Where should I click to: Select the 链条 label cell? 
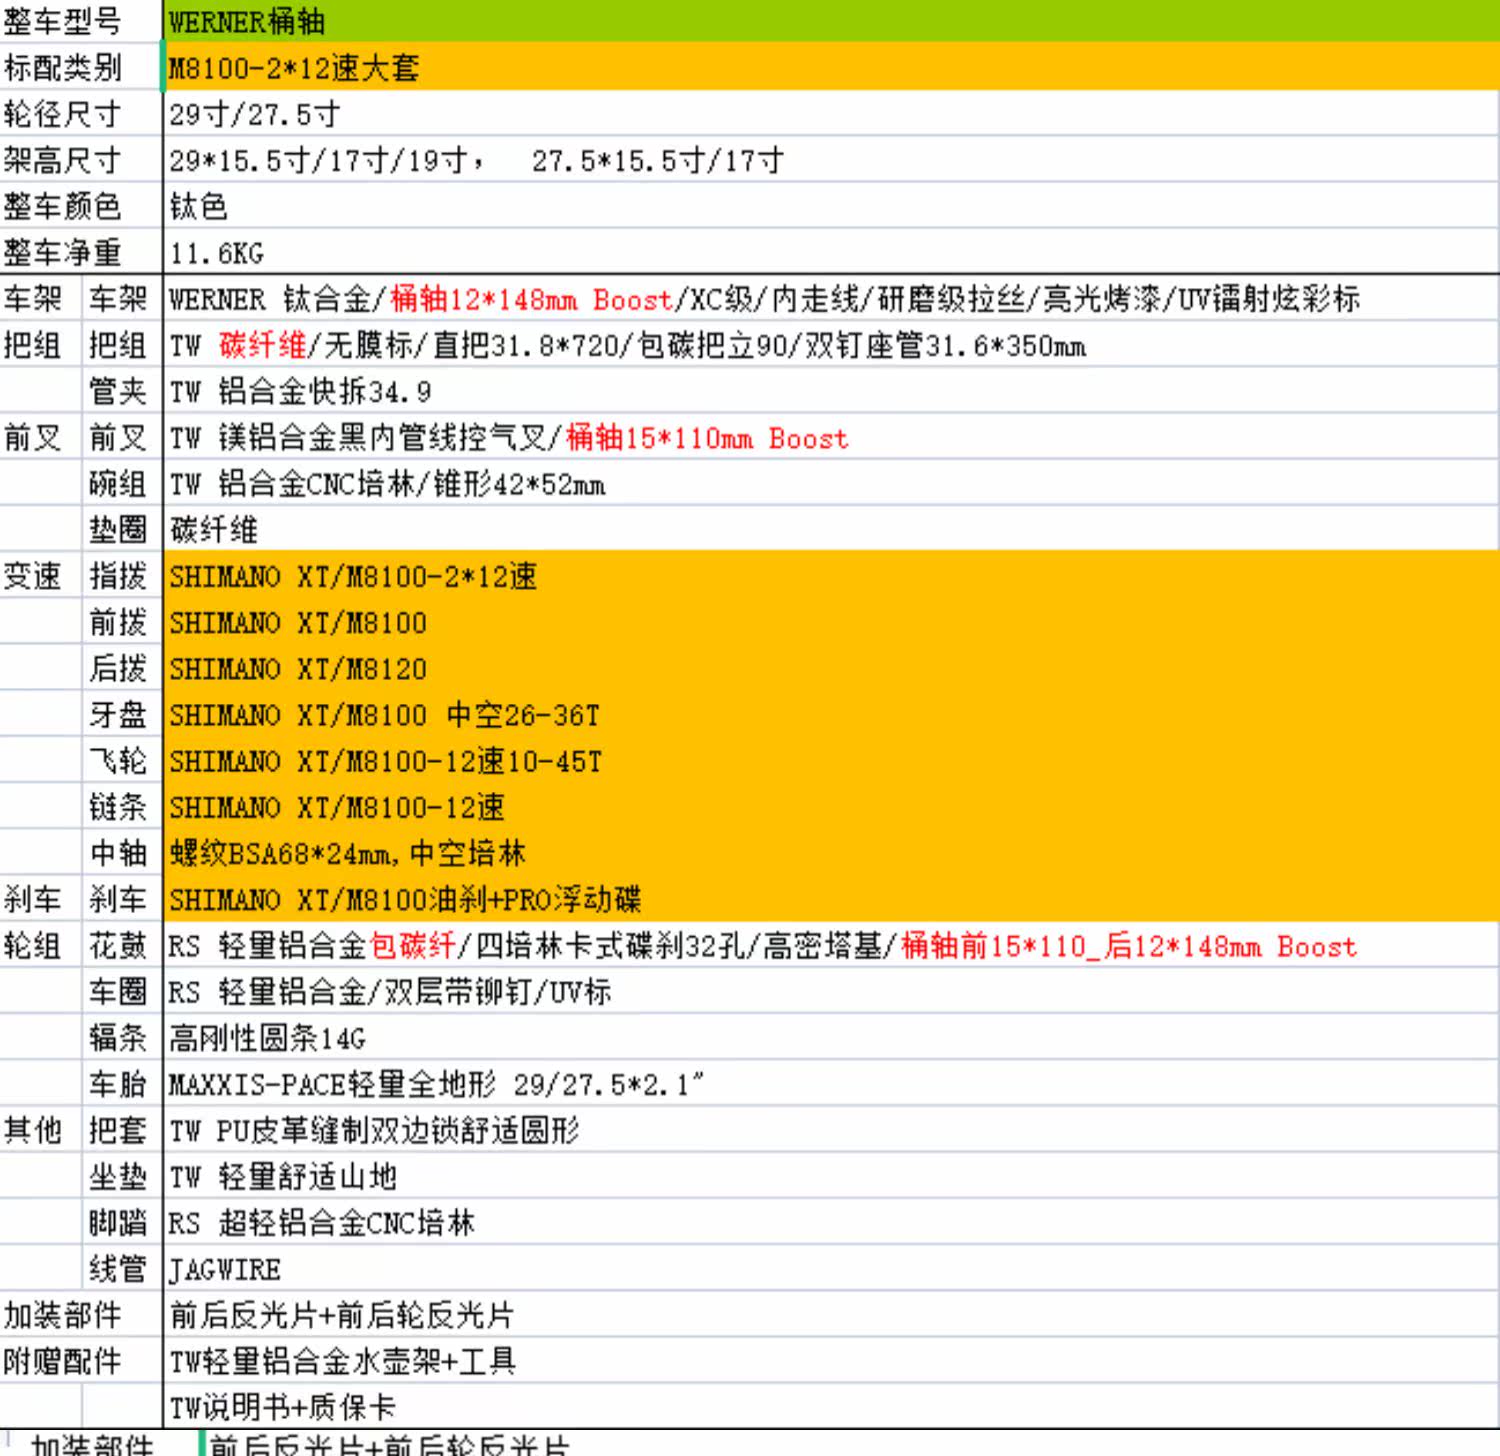tap(121, 806)
